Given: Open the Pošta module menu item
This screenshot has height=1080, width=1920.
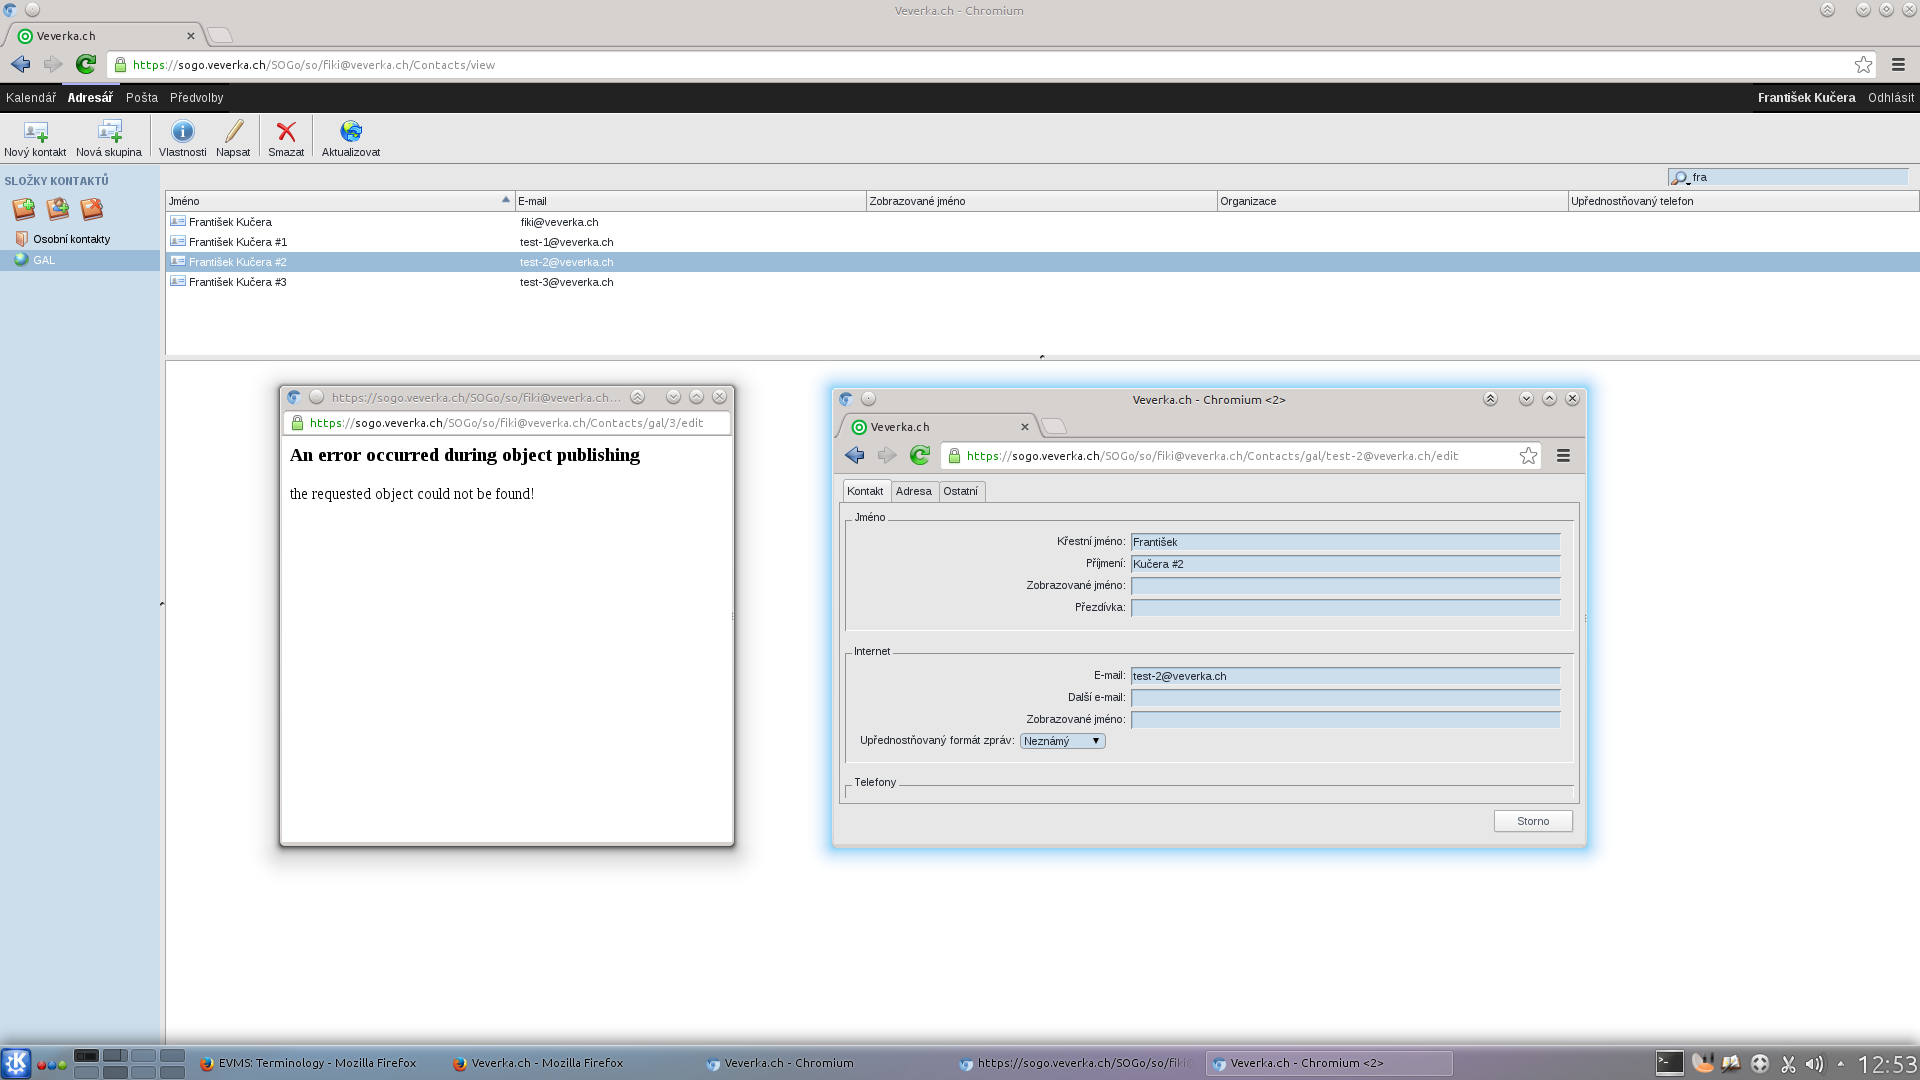Looking at the screenshot, I should 142,98.
